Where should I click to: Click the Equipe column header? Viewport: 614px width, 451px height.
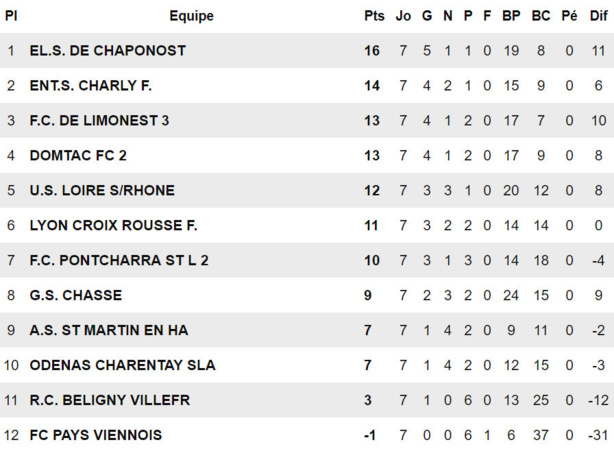coord(191,16)
